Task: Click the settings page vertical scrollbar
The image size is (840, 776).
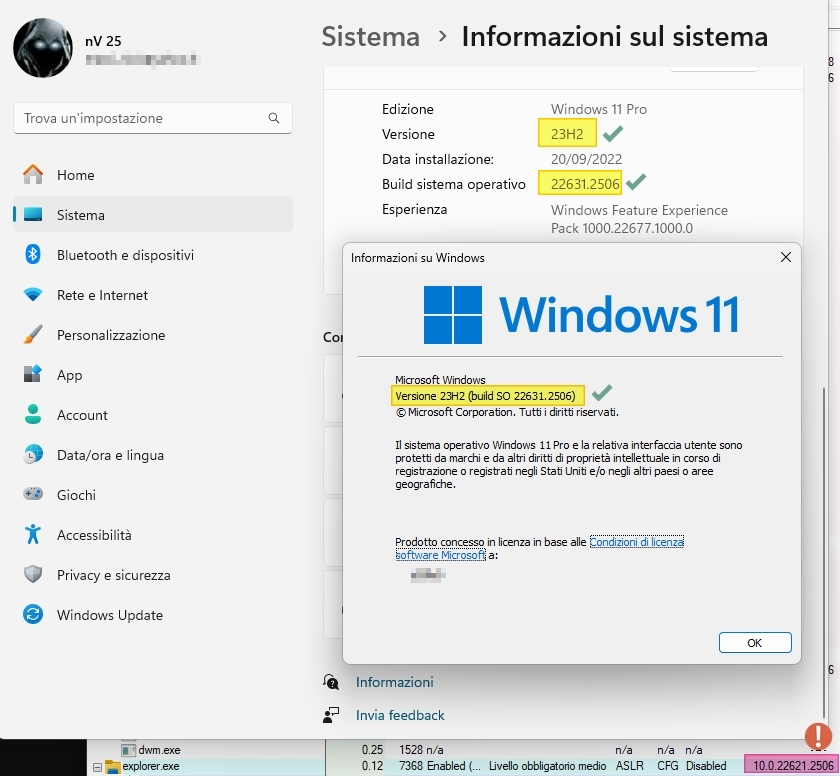Action: [824, 552]
